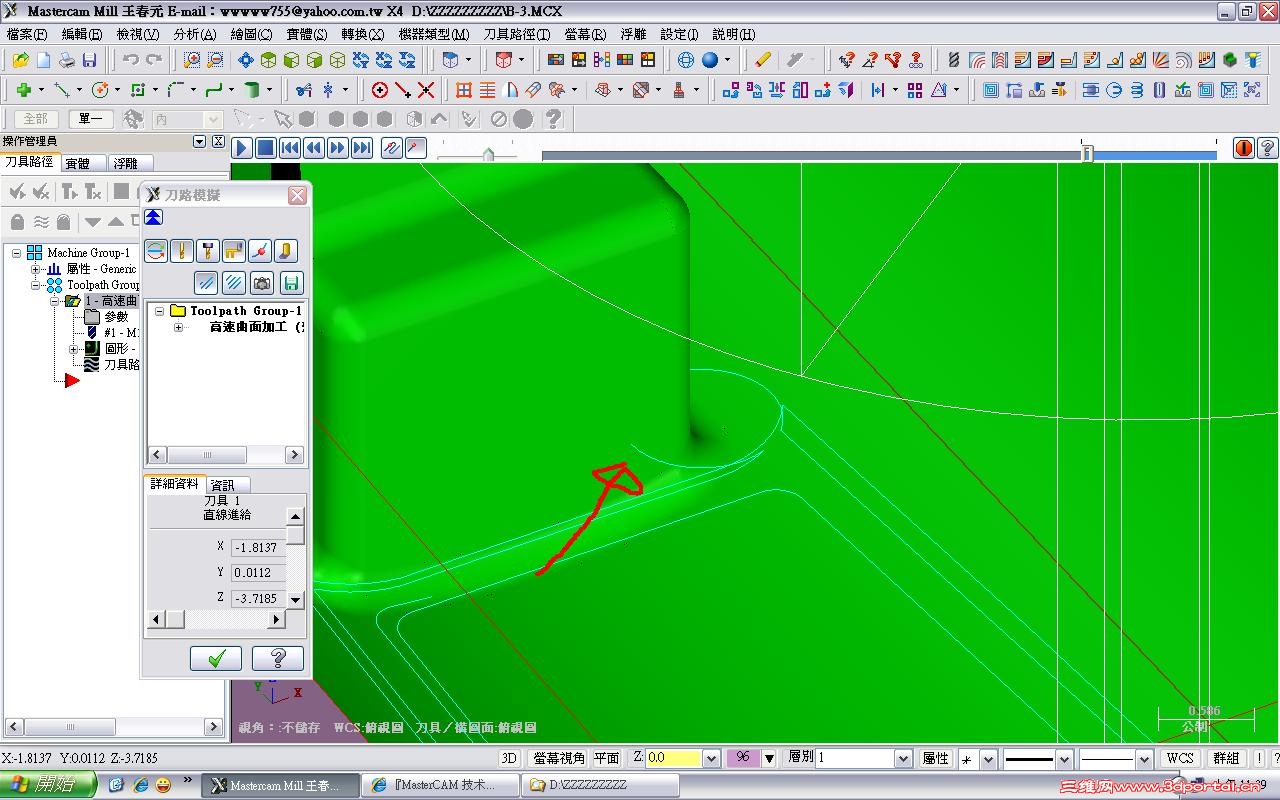Click the blue shaded sphere icon
Screen dimensions: 1280x800
(710, 60)
